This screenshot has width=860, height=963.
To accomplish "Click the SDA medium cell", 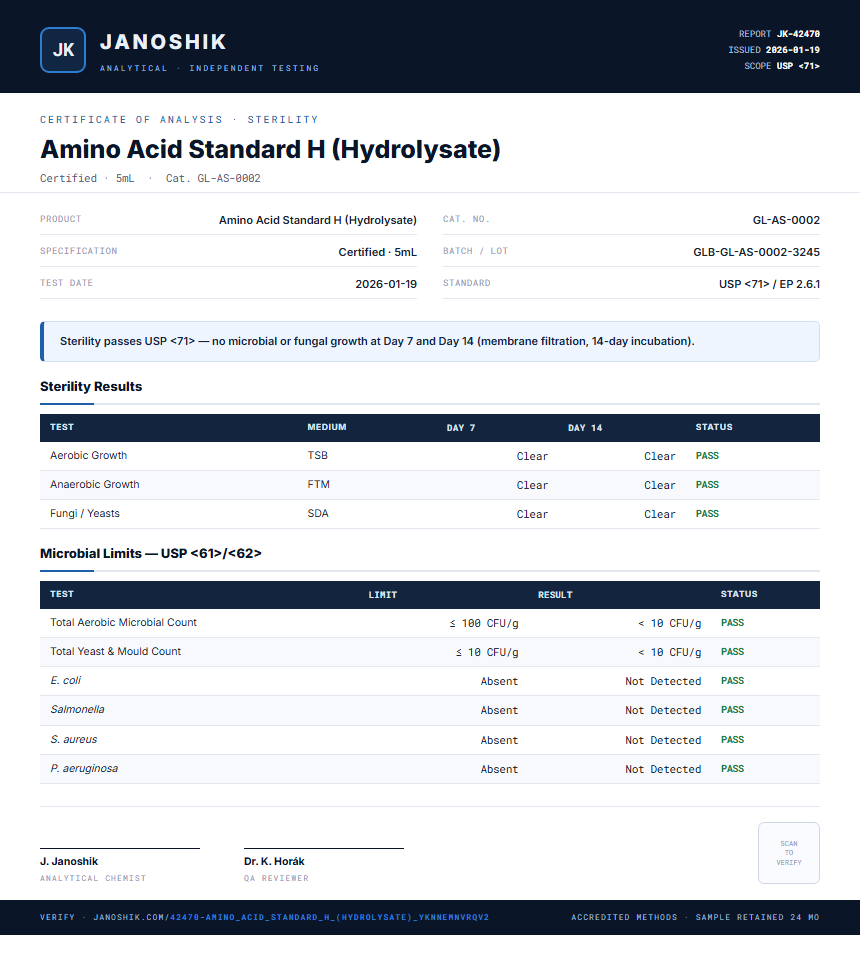I will pyautogui.click(x=318, y=513).
